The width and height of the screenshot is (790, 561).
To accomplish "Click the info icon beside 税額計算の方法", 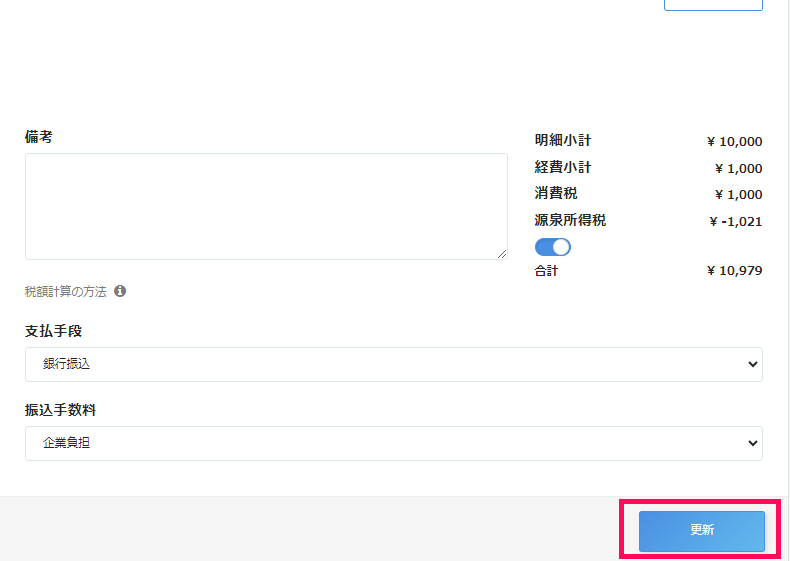I will click(x=120, y=291).
